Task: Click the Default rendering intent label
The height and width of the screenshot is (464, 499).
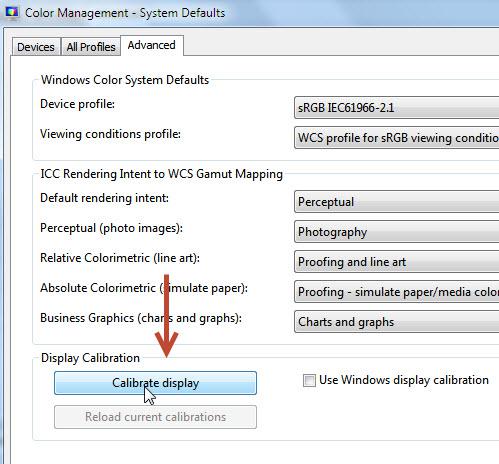Action: 104,198
